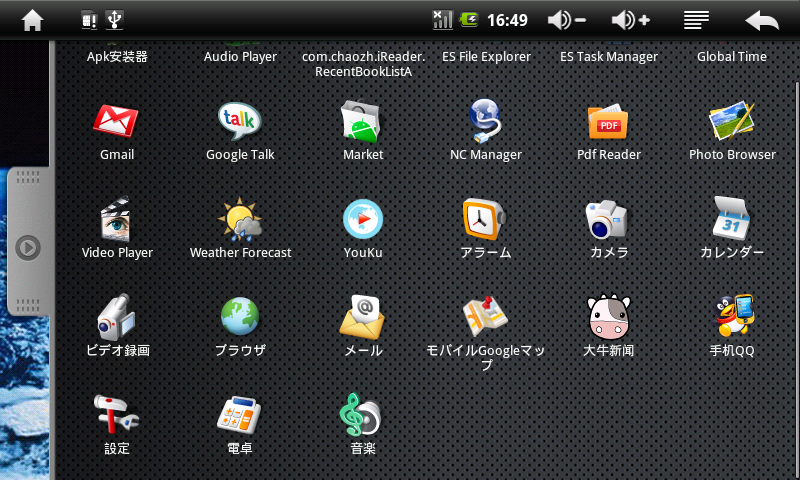
Task: Click the app drawer scrollbar on the right
Action: [x=797, y=281]
